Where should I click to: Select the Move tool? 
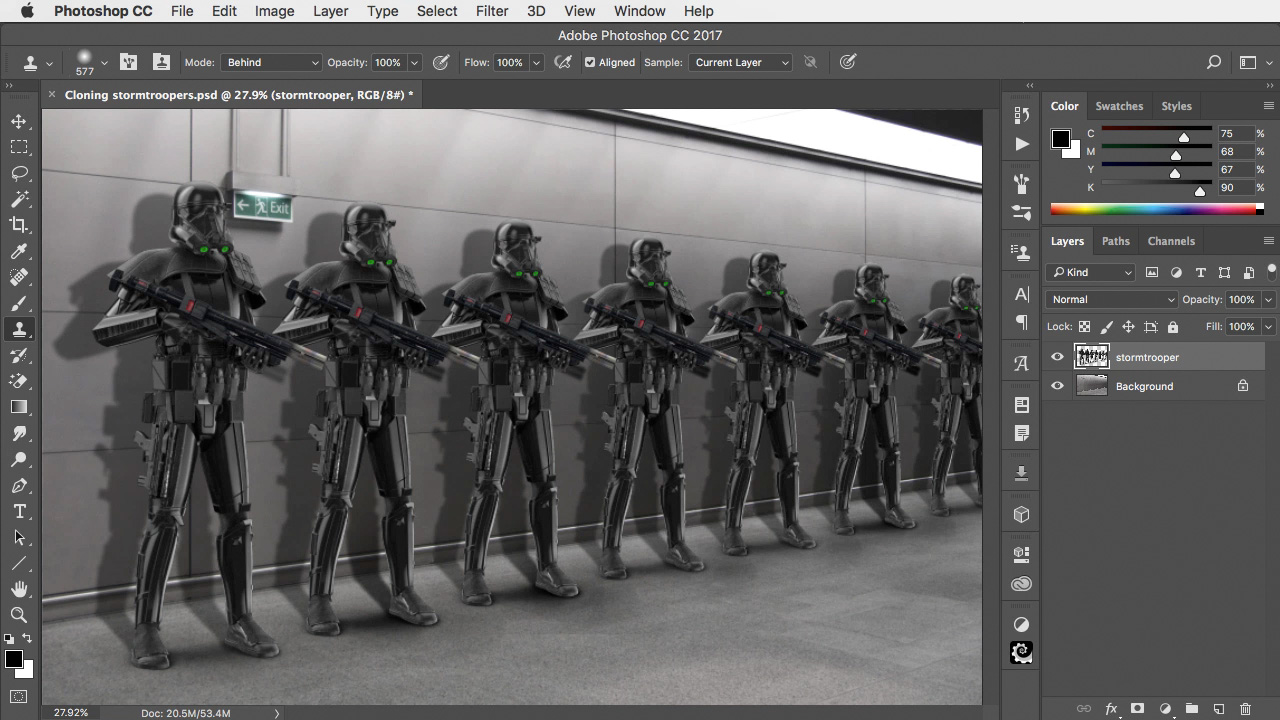pos(19,121)
